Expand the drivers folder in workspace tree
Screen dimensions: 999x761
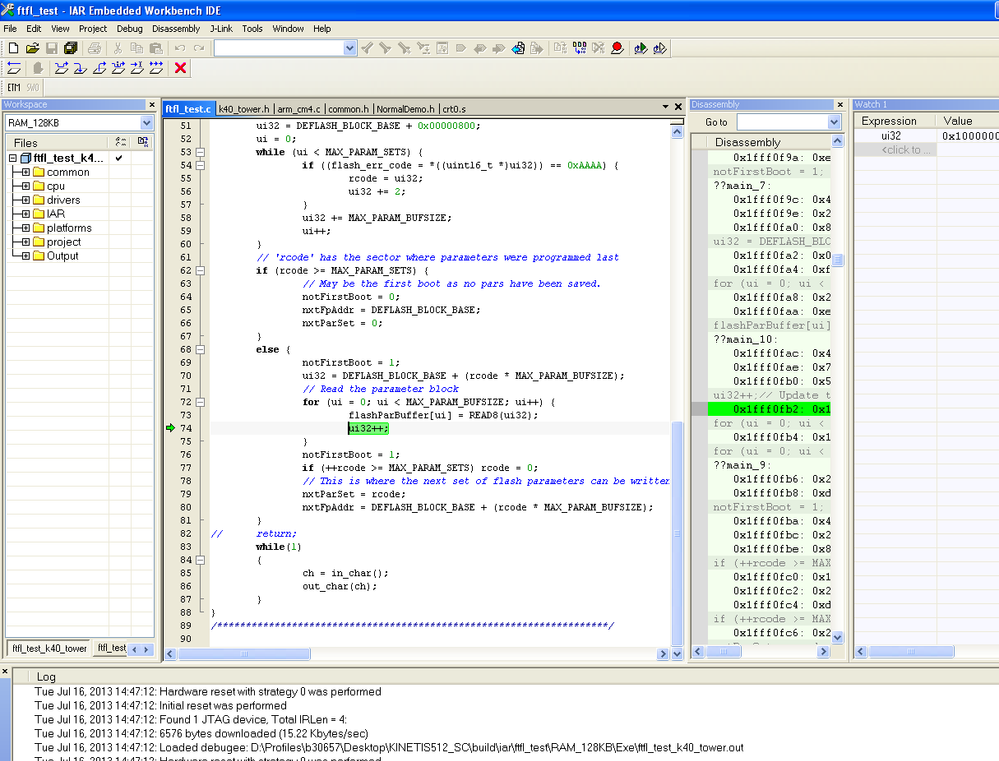pos(26,200)
